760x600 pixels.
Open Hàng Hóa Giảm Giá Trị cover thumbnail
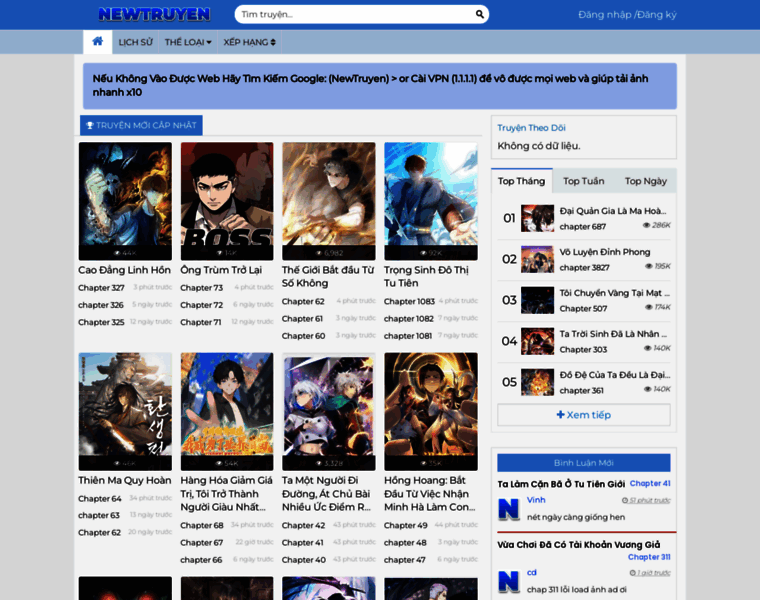coord(227,411)
